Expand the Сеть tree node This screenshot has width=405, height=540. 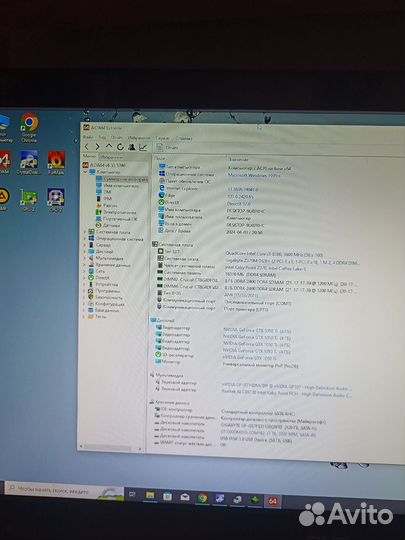85,271
